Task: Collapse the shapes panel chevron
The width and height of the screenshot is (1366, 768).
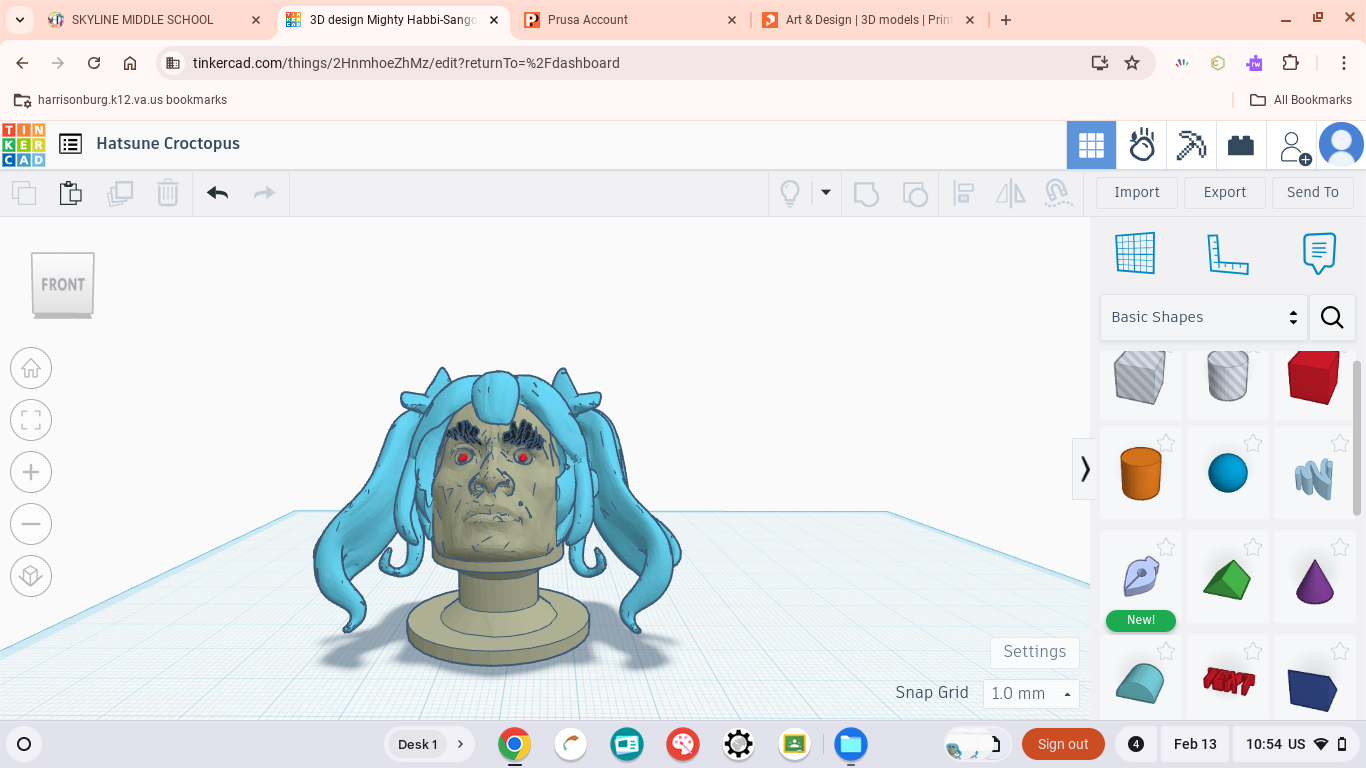Action: coord(1084,468)
